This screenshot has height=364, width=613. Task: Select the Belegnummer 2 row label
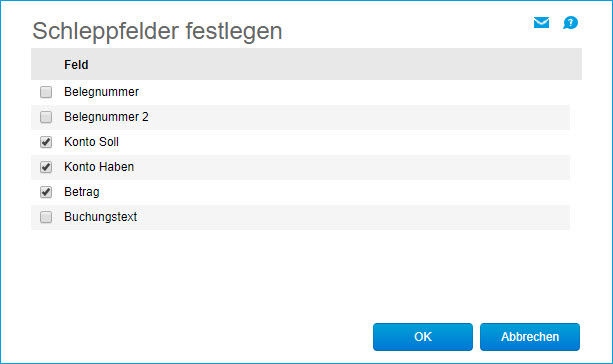[x=106, y=117]
